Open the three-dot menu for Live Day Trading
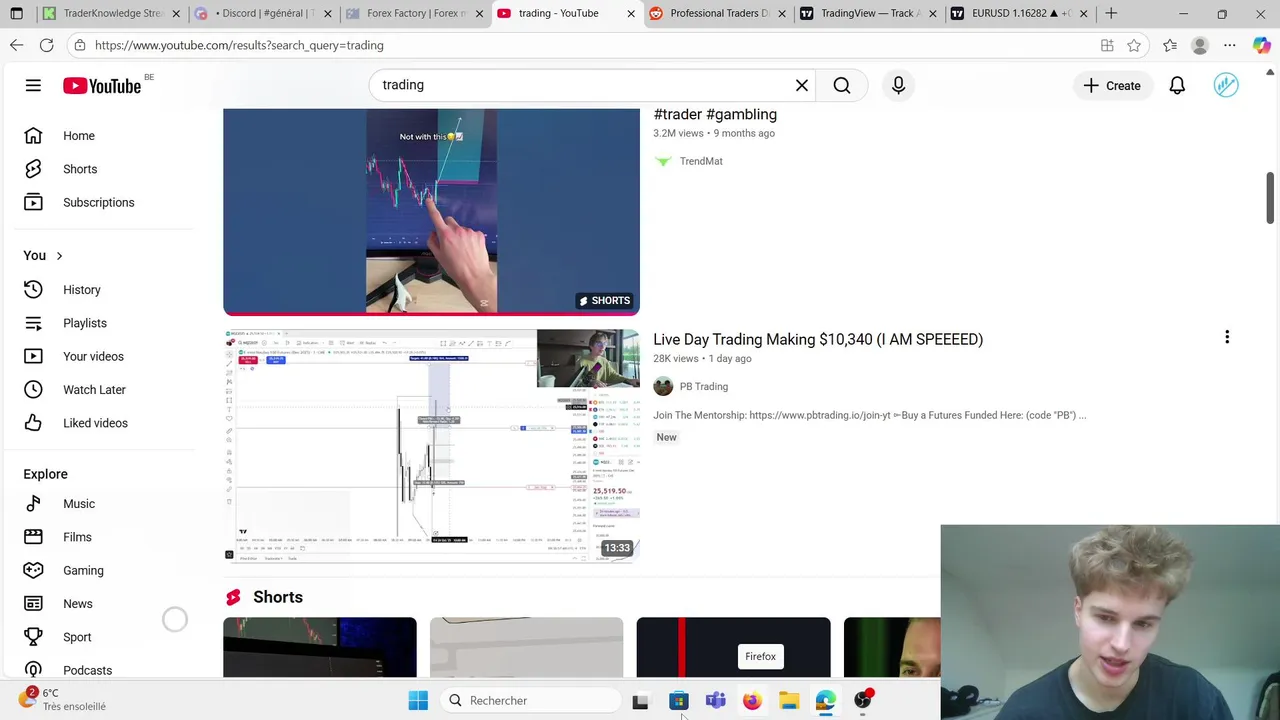Screen dimensions: 1280x720 click(1227, 337)
